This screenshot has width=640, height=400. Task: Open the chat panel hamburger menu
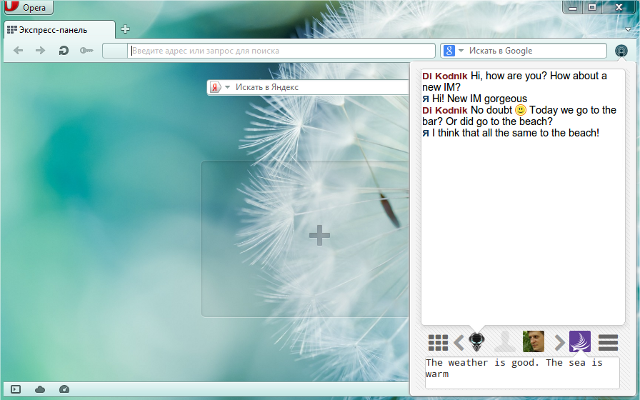pos(608,341)
